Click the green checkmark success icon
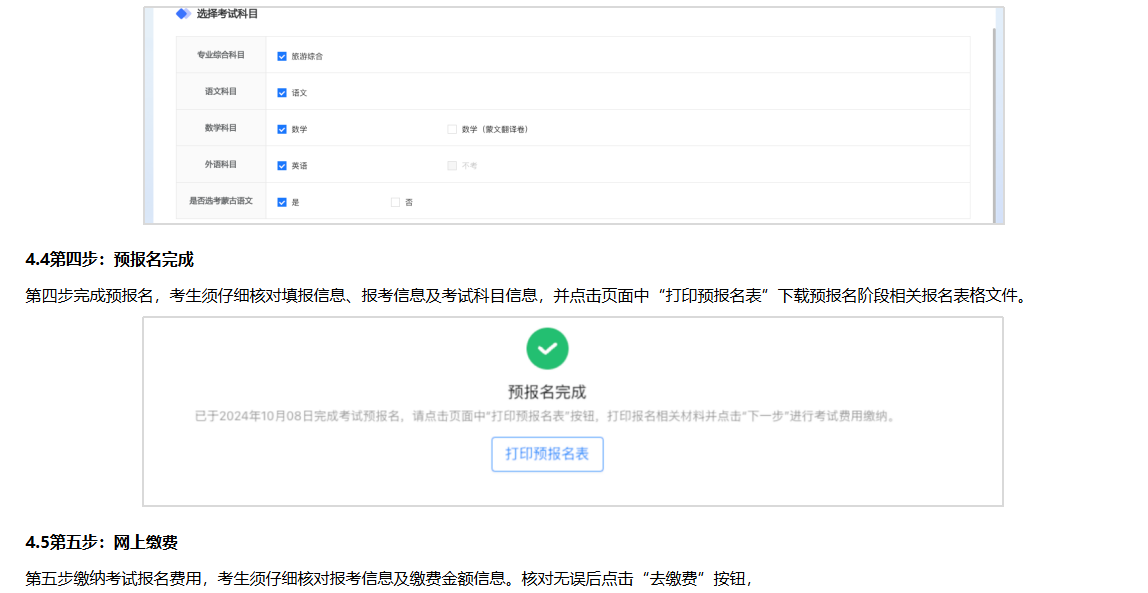1148x593 pixels. click(547, 348)
